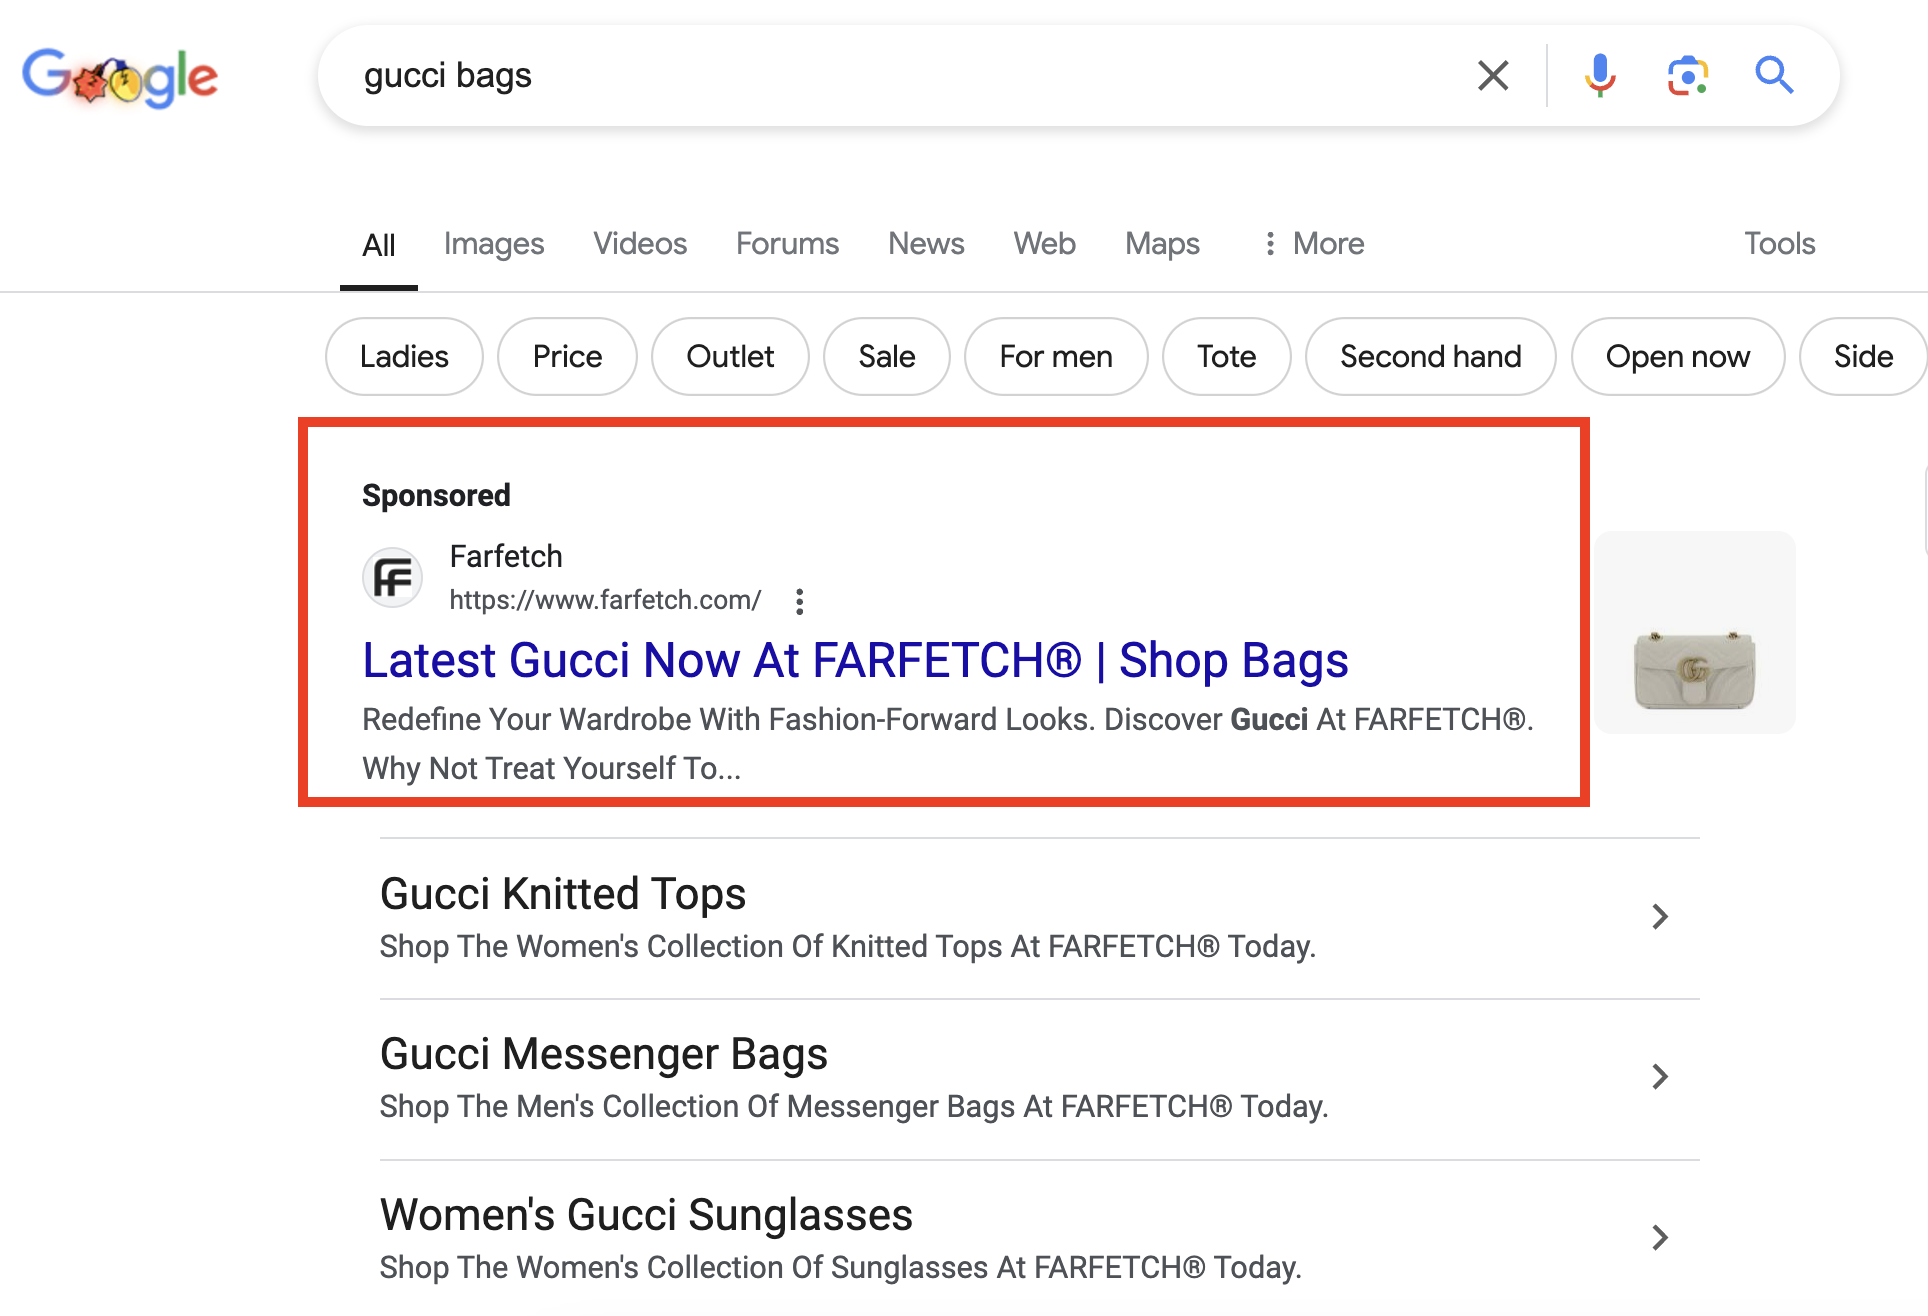The width and height of the screenshot is (1928, 1316).
Task: Apply the Open now filter chip
Action: [x=1677, y=357]
